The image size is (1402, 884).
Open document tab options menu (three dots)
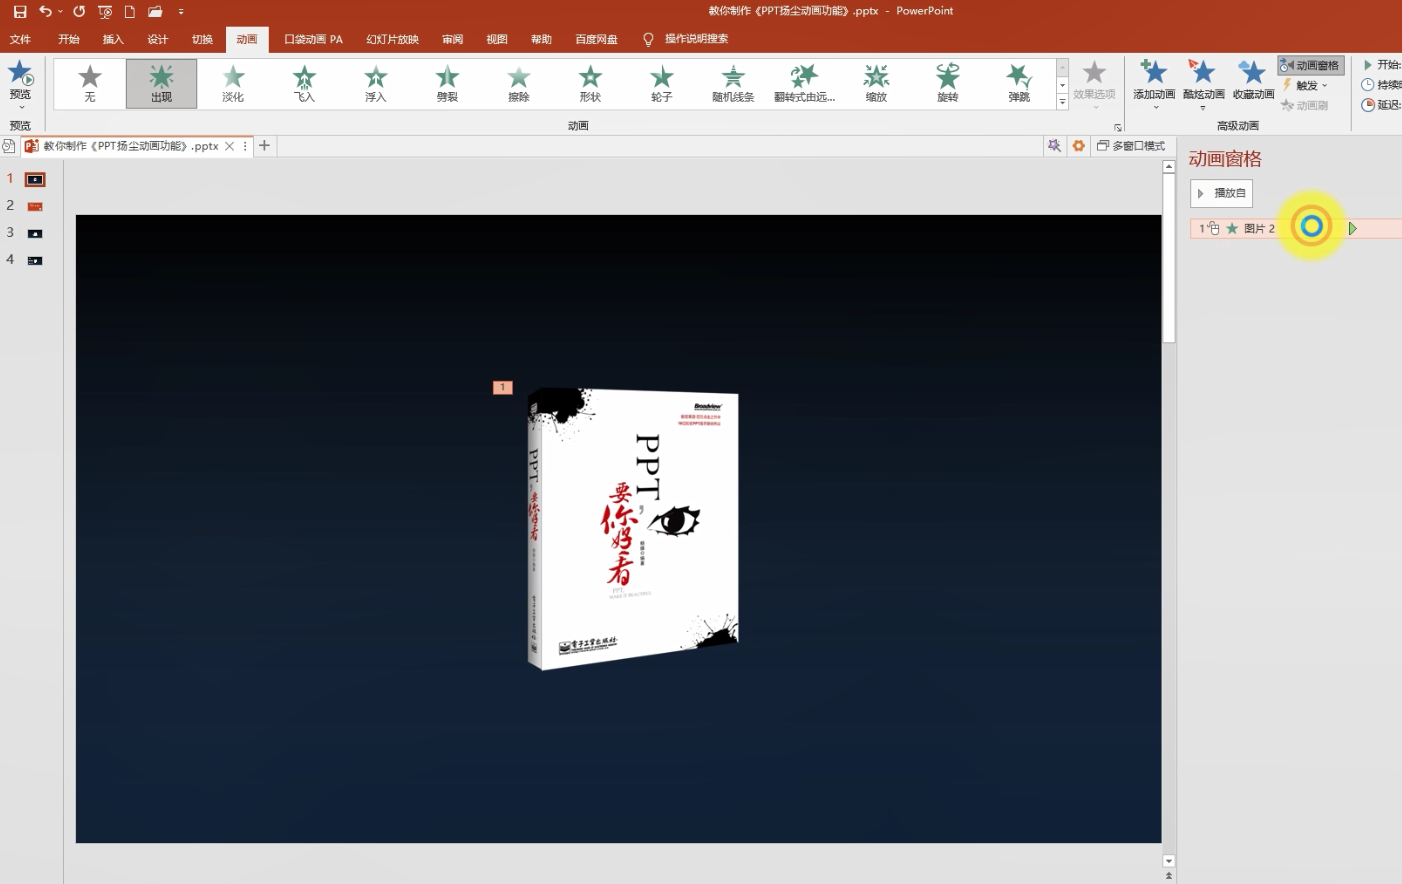pyautogui.click(x=245, y=146)
